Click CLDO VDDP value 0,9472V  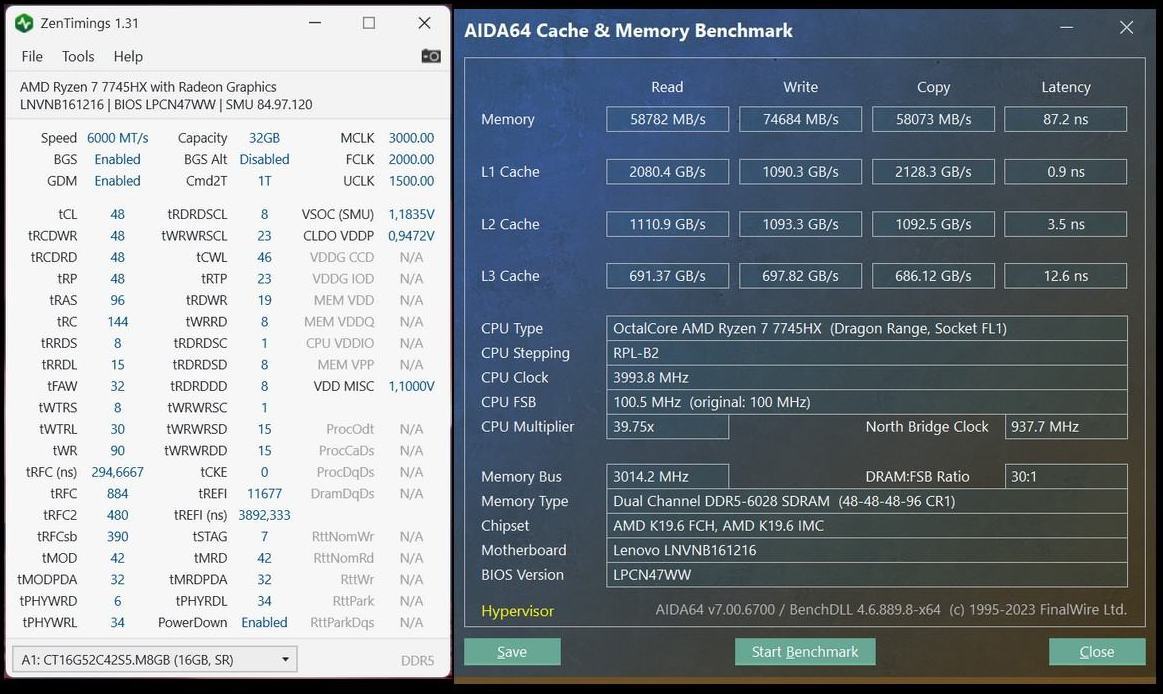(x=411, y=236)
